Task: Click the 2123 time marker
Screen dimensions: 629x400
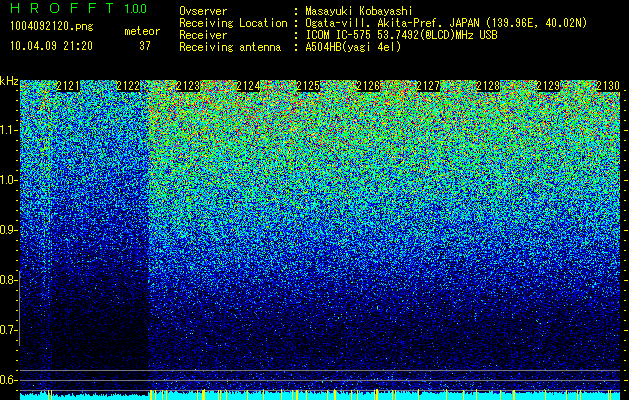Action: [x=188, y=86]
